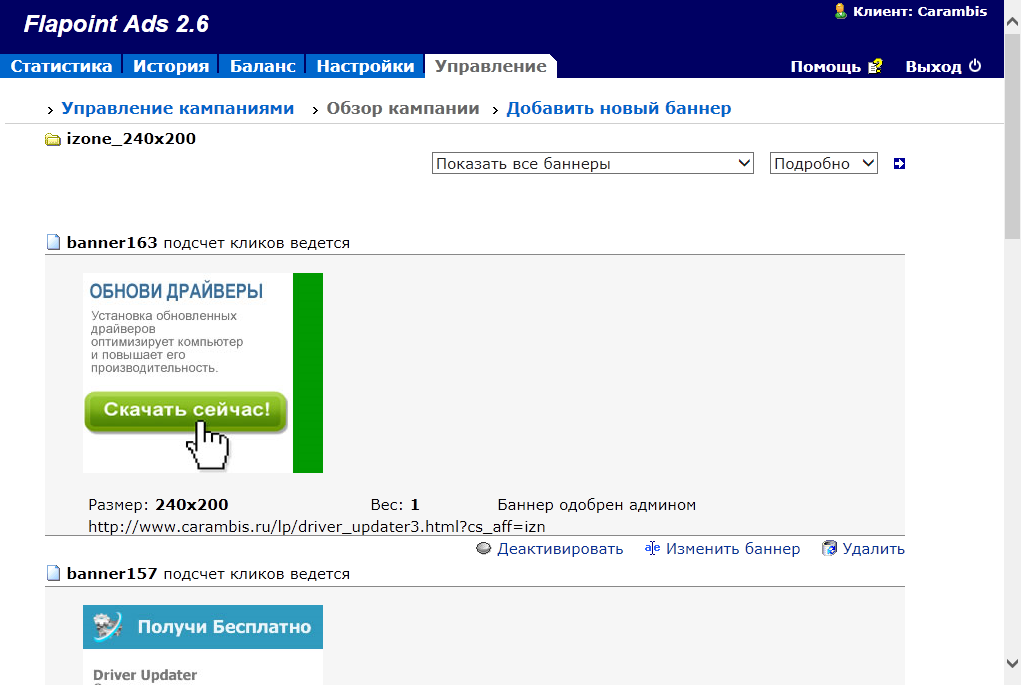Click the banner163 URL text

[316, 526]
